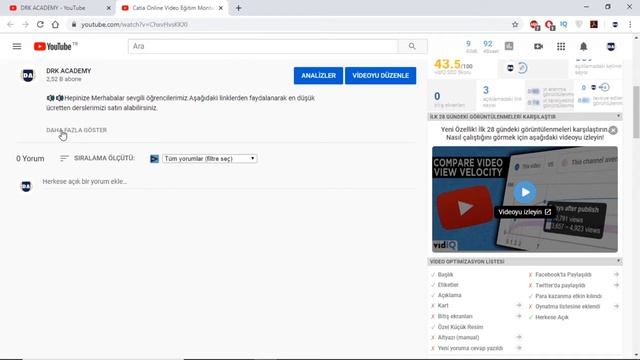Click the VİDEOYU DÜZENLE button

(x=380, y=76)
